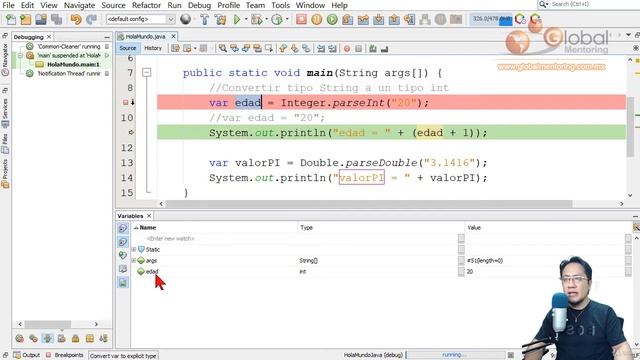This screenshot has width=640, height=360.
Task: Click the New File toolbar icon
Action: point(11,19)
